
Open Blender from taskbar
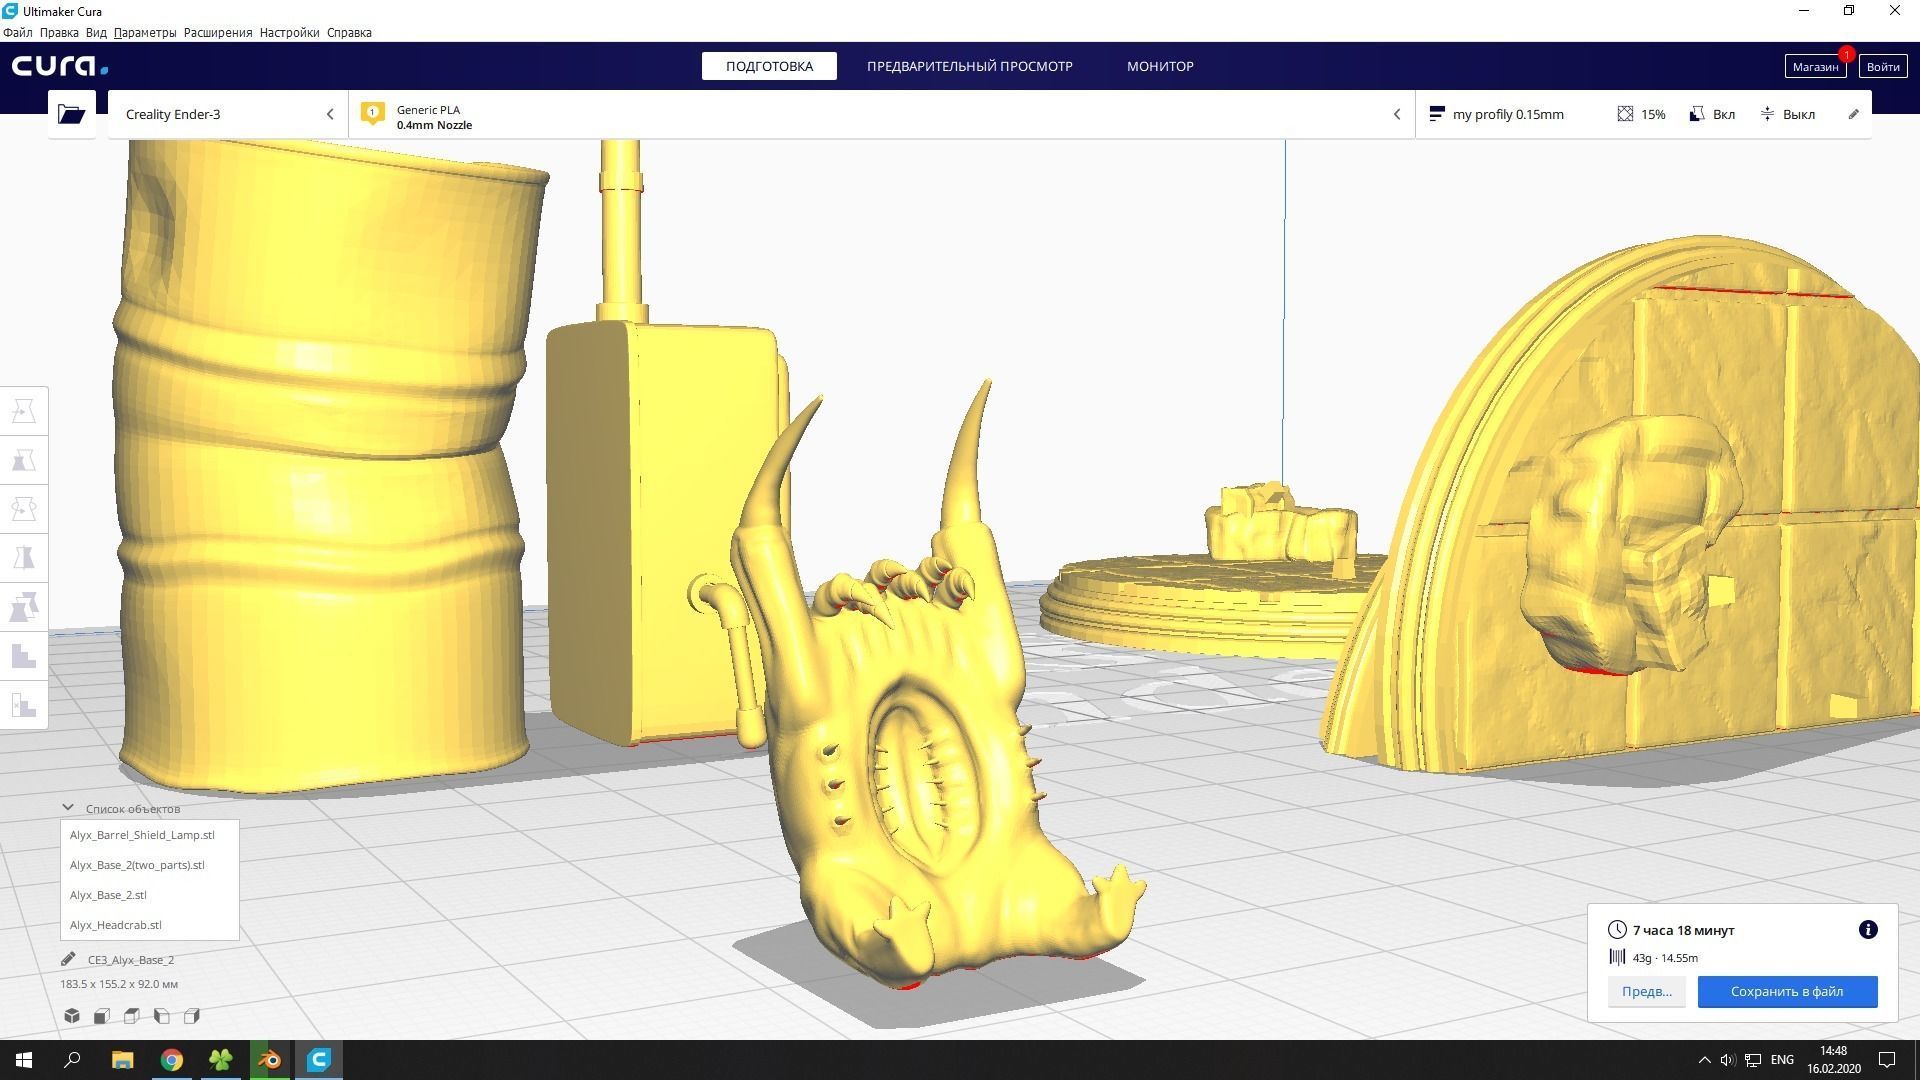pos(270,1060)
